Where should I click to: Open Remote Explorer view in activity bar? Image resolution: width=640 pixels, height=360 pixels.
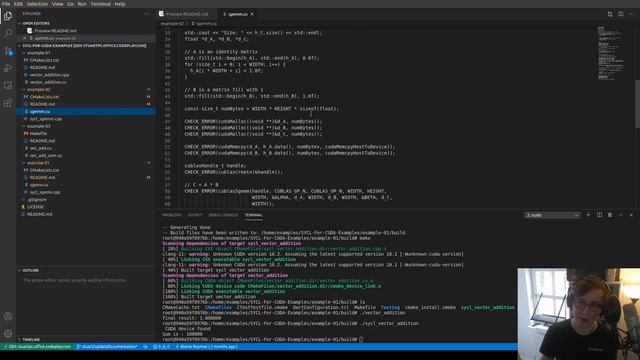pos(8,85)
